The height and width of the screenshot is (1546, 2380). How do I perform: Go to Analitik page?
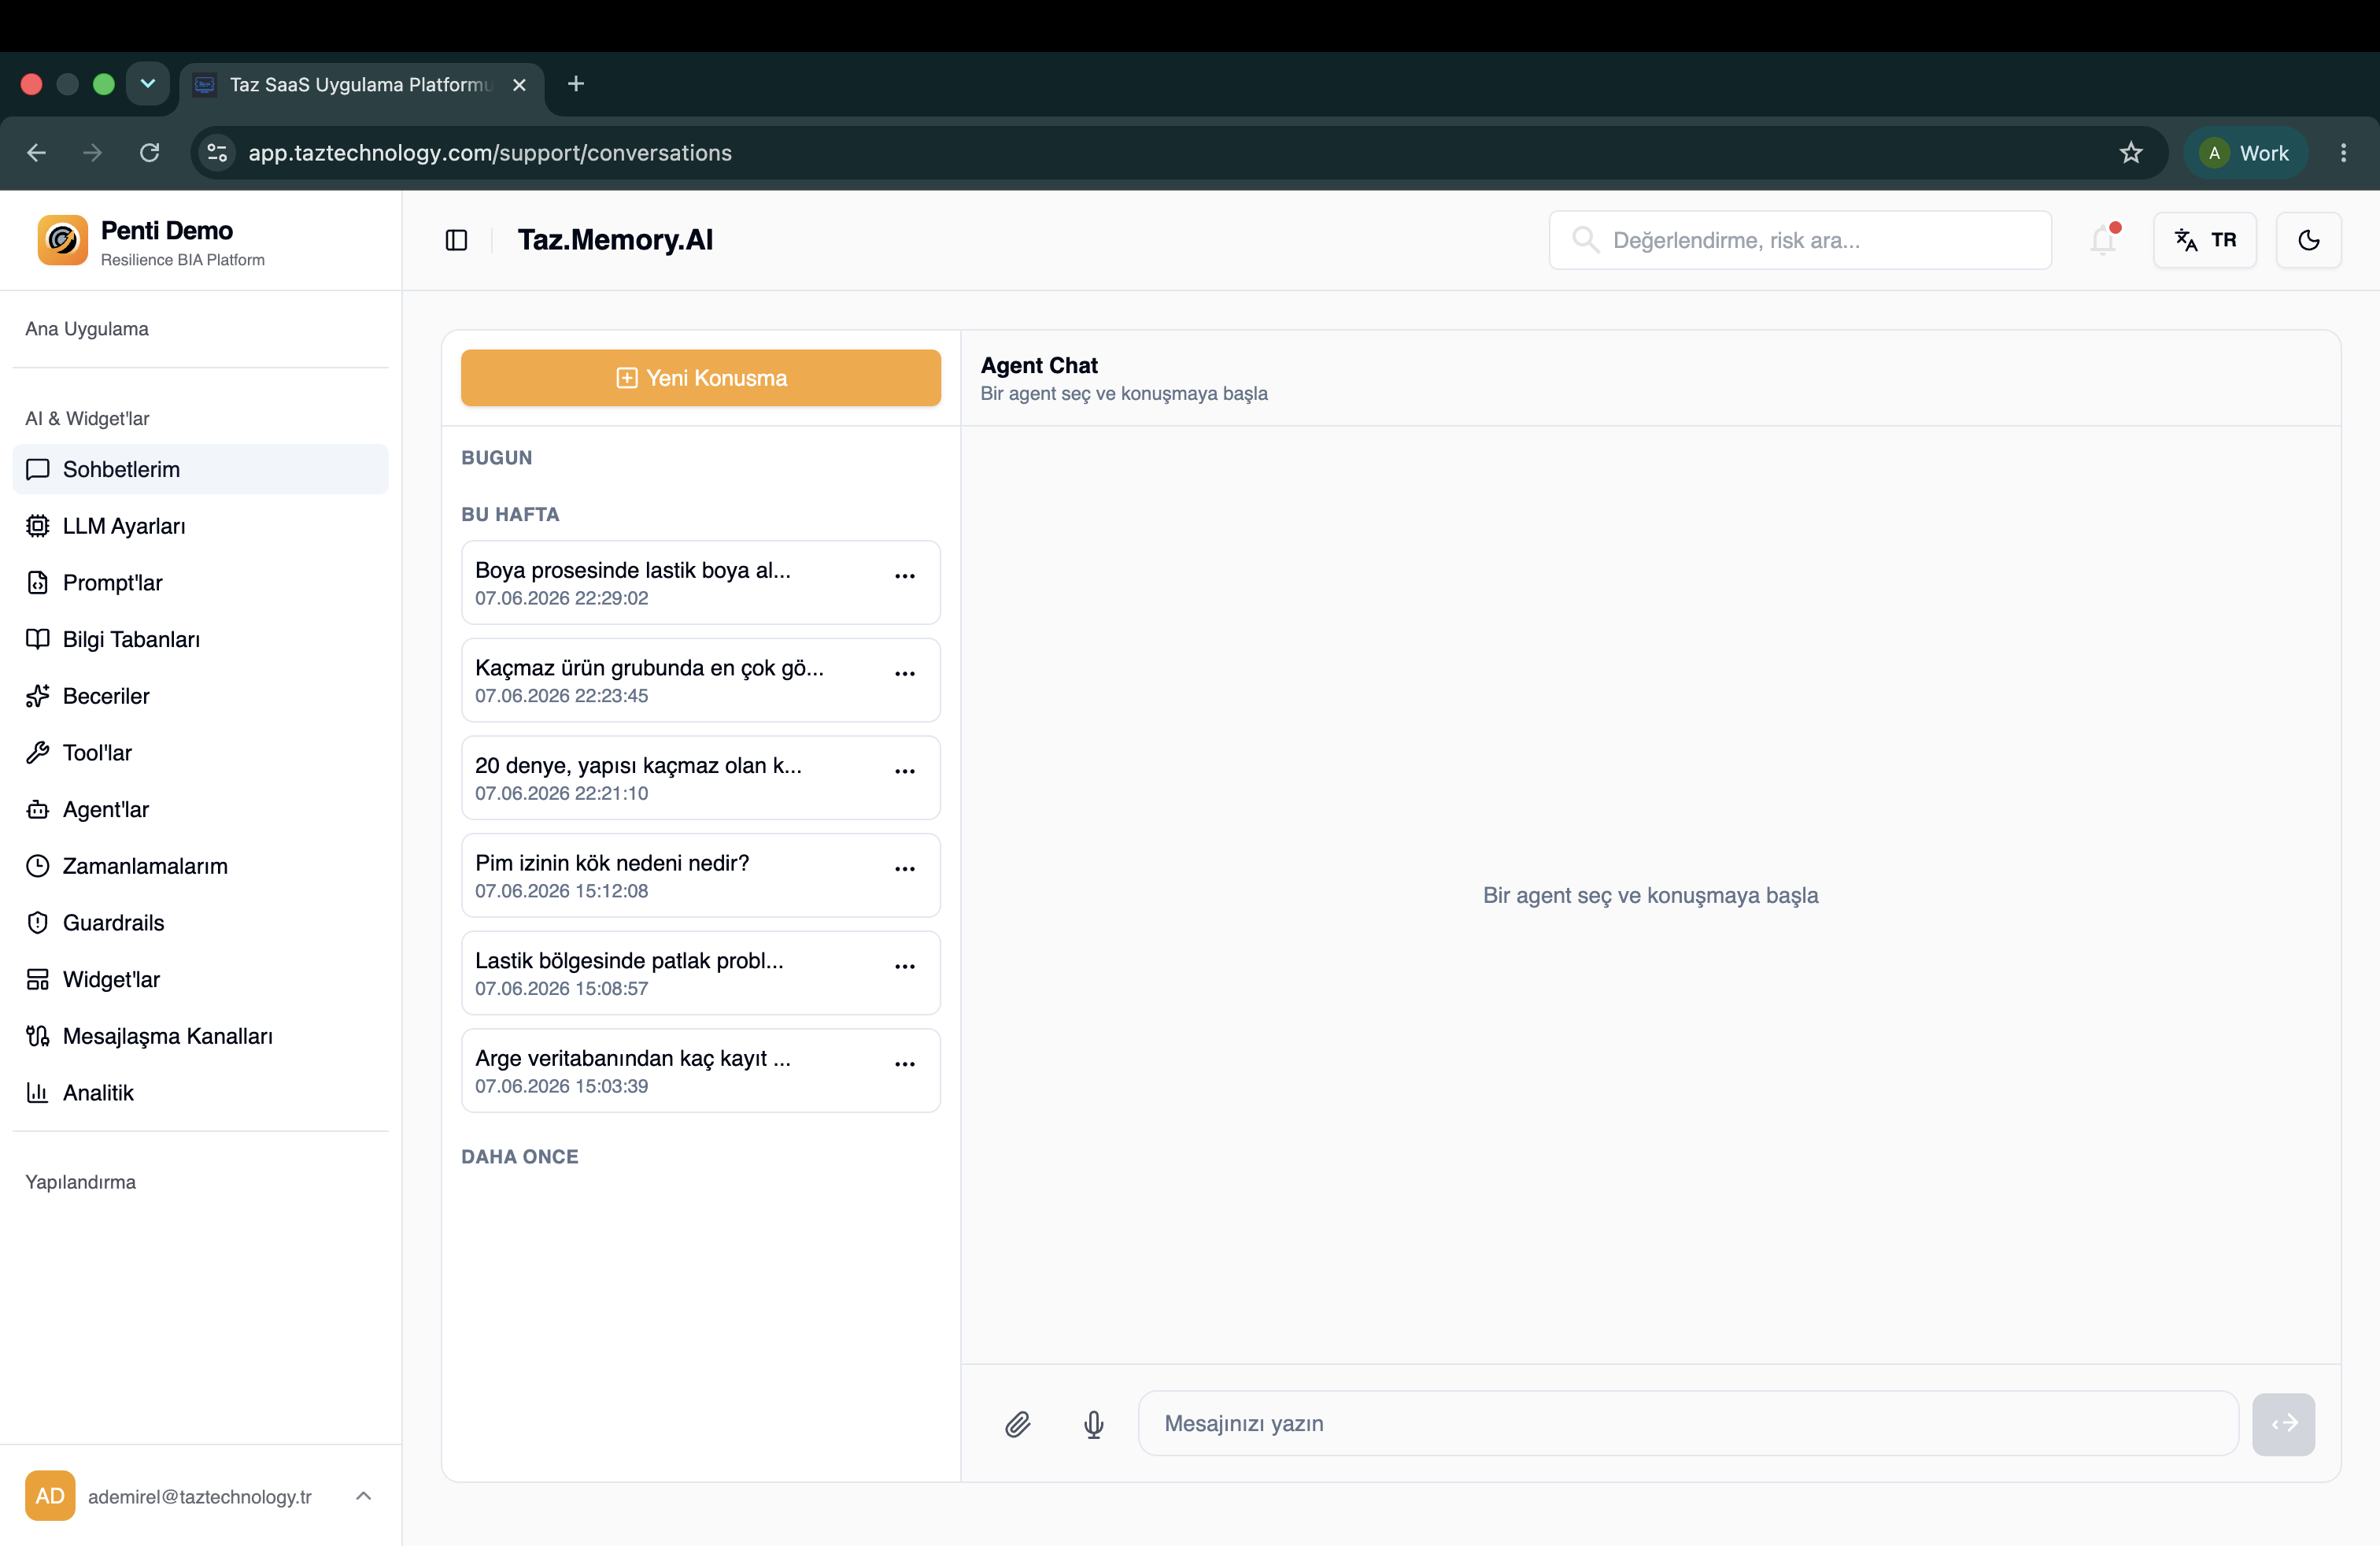coord(201,1093)
